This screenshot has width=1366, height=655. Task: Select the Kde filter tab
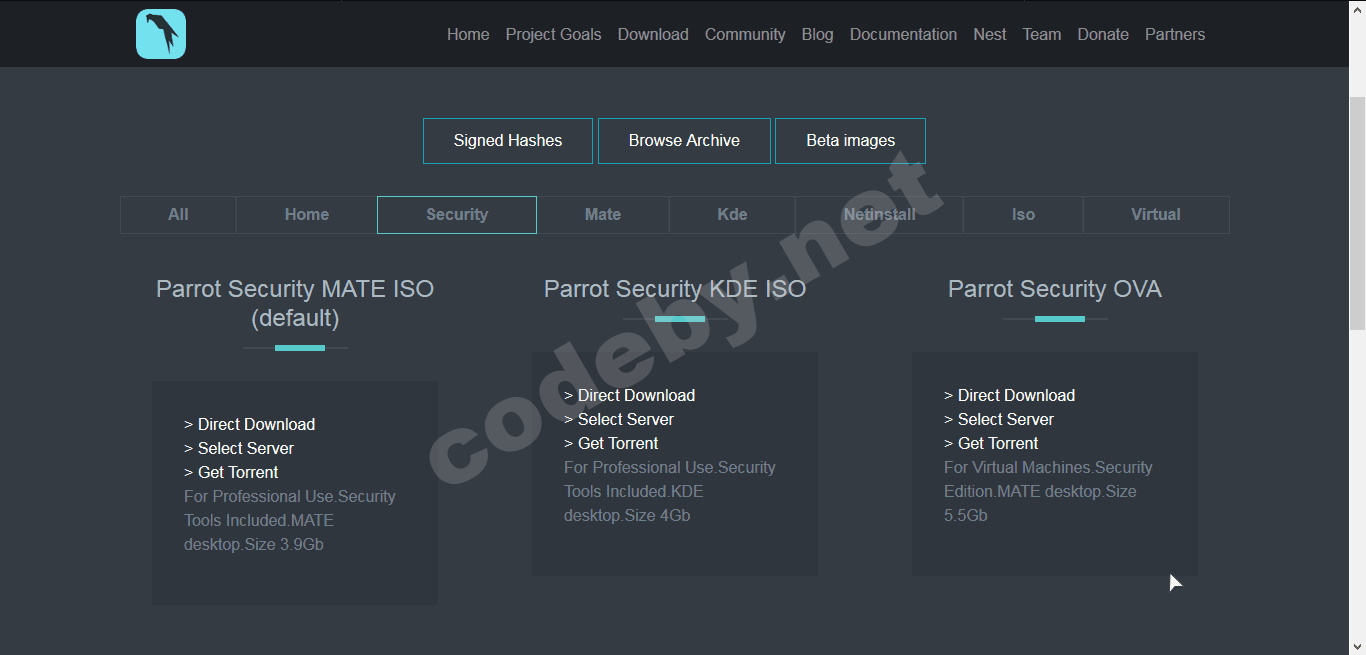coord(732,215)
